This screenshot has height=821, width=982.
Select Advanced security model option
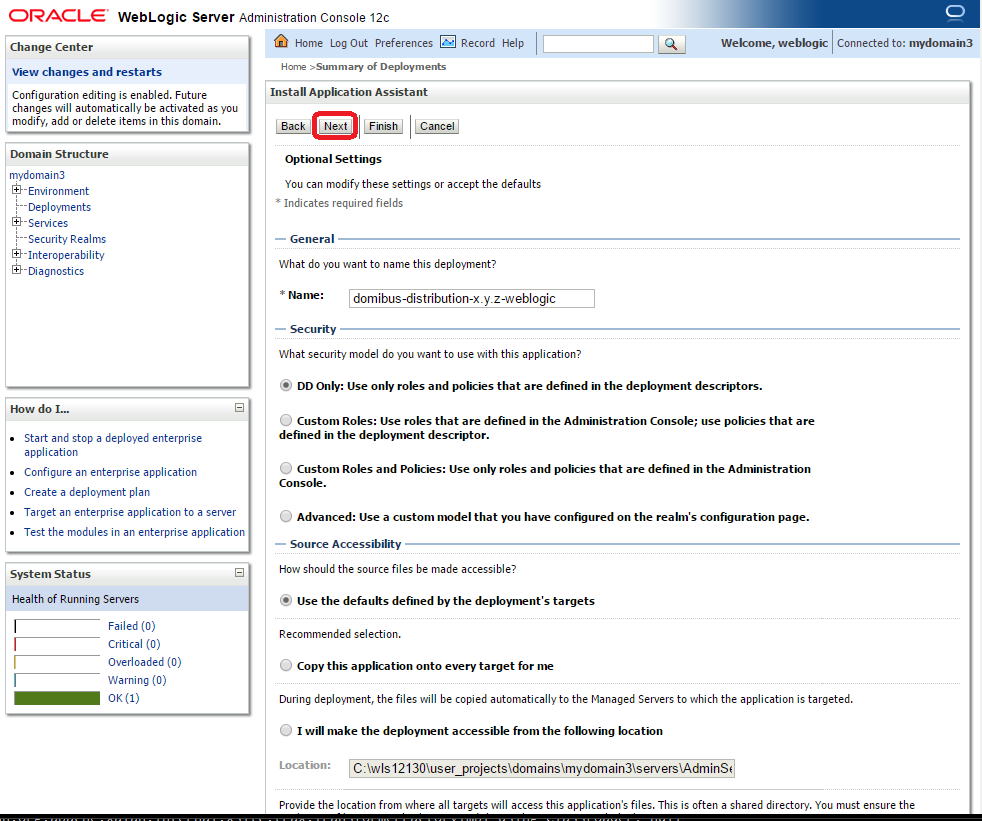pyautogui.click(x=286, y=517)
